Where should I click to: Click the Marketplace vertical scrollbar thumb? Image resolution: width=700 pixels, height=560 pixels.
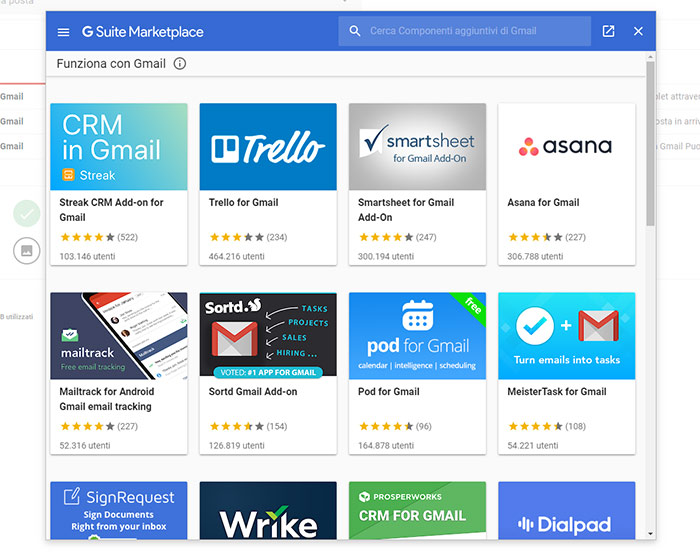point(650,144)
